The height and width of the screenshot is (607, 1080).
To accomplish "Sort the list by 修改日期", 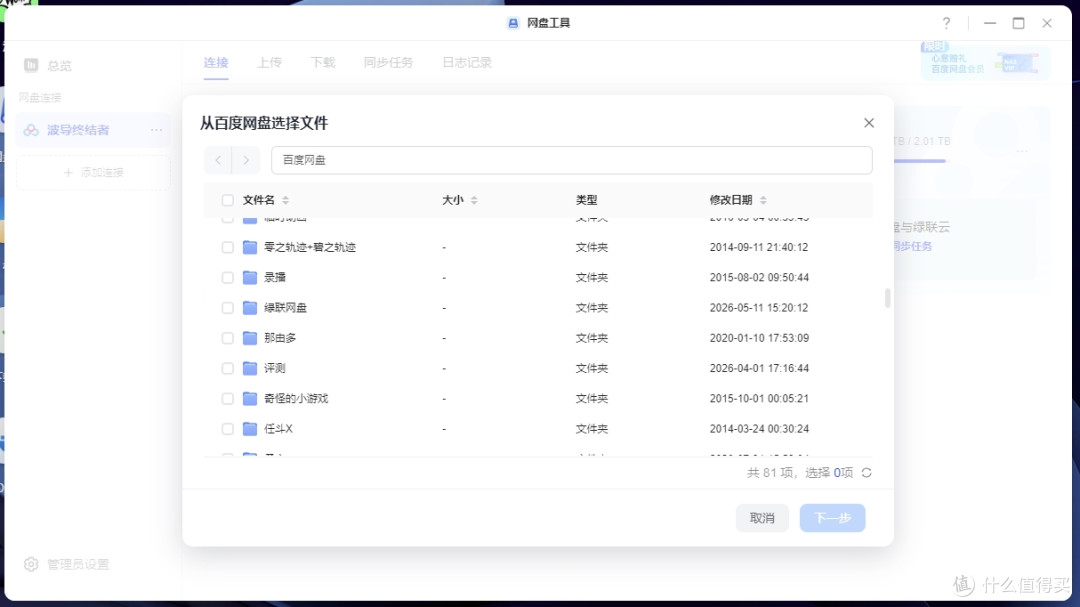I will 762,200.
